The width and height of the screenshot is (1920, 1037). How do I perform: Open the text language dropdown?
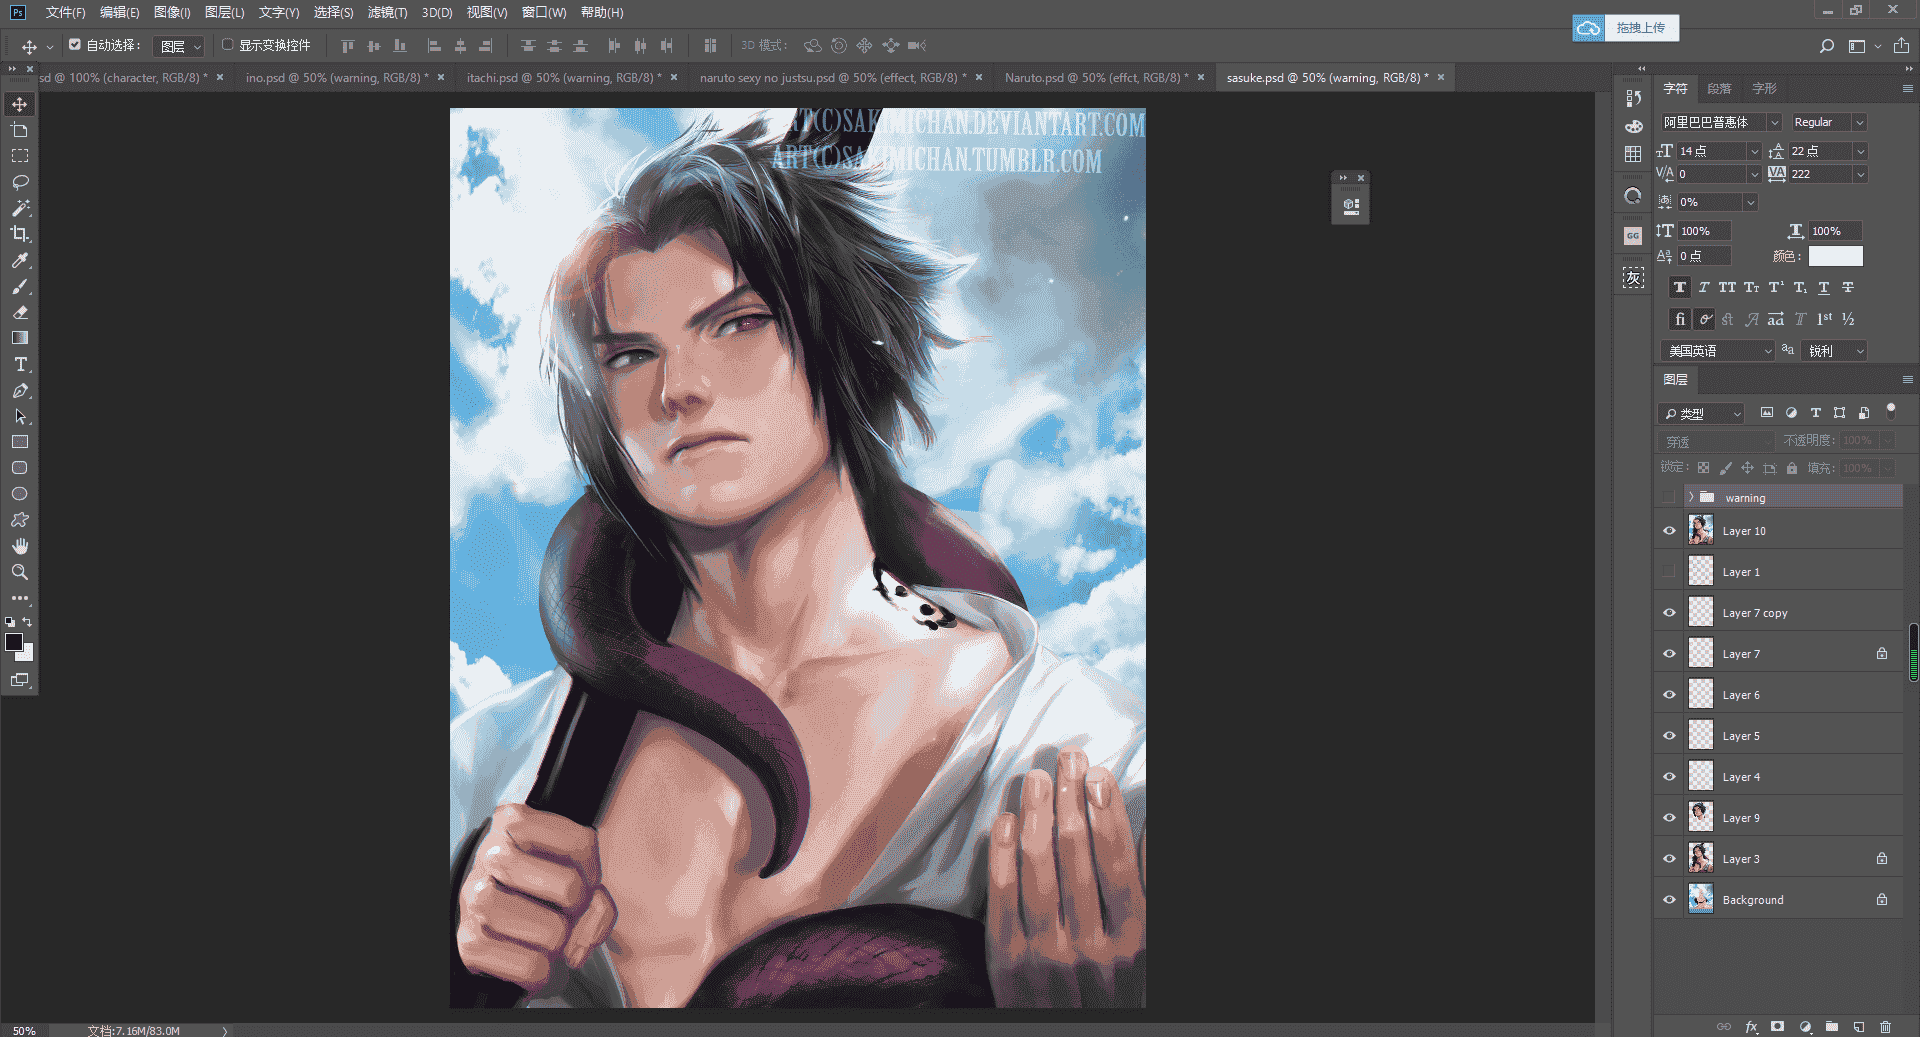1718,351
